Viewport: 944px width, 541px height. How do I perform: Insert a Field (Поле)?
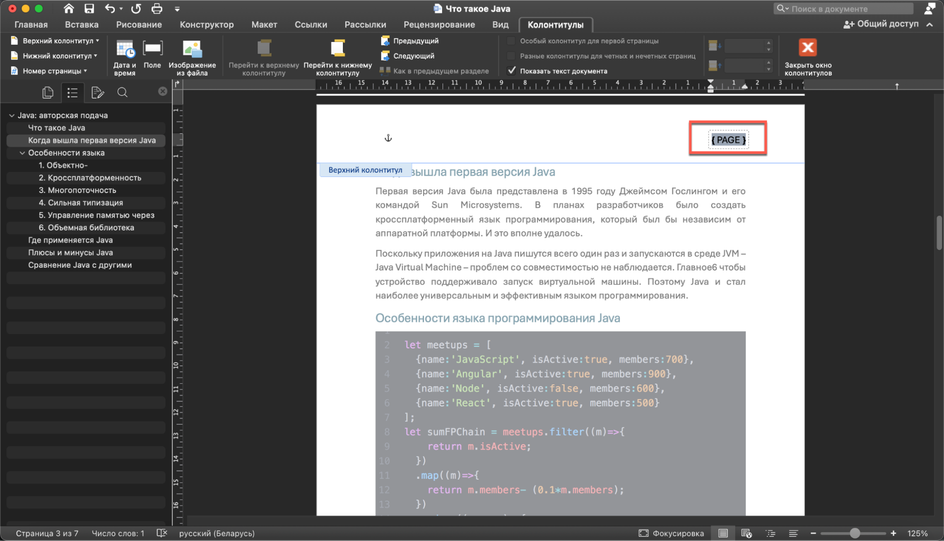tap(152, 54)
